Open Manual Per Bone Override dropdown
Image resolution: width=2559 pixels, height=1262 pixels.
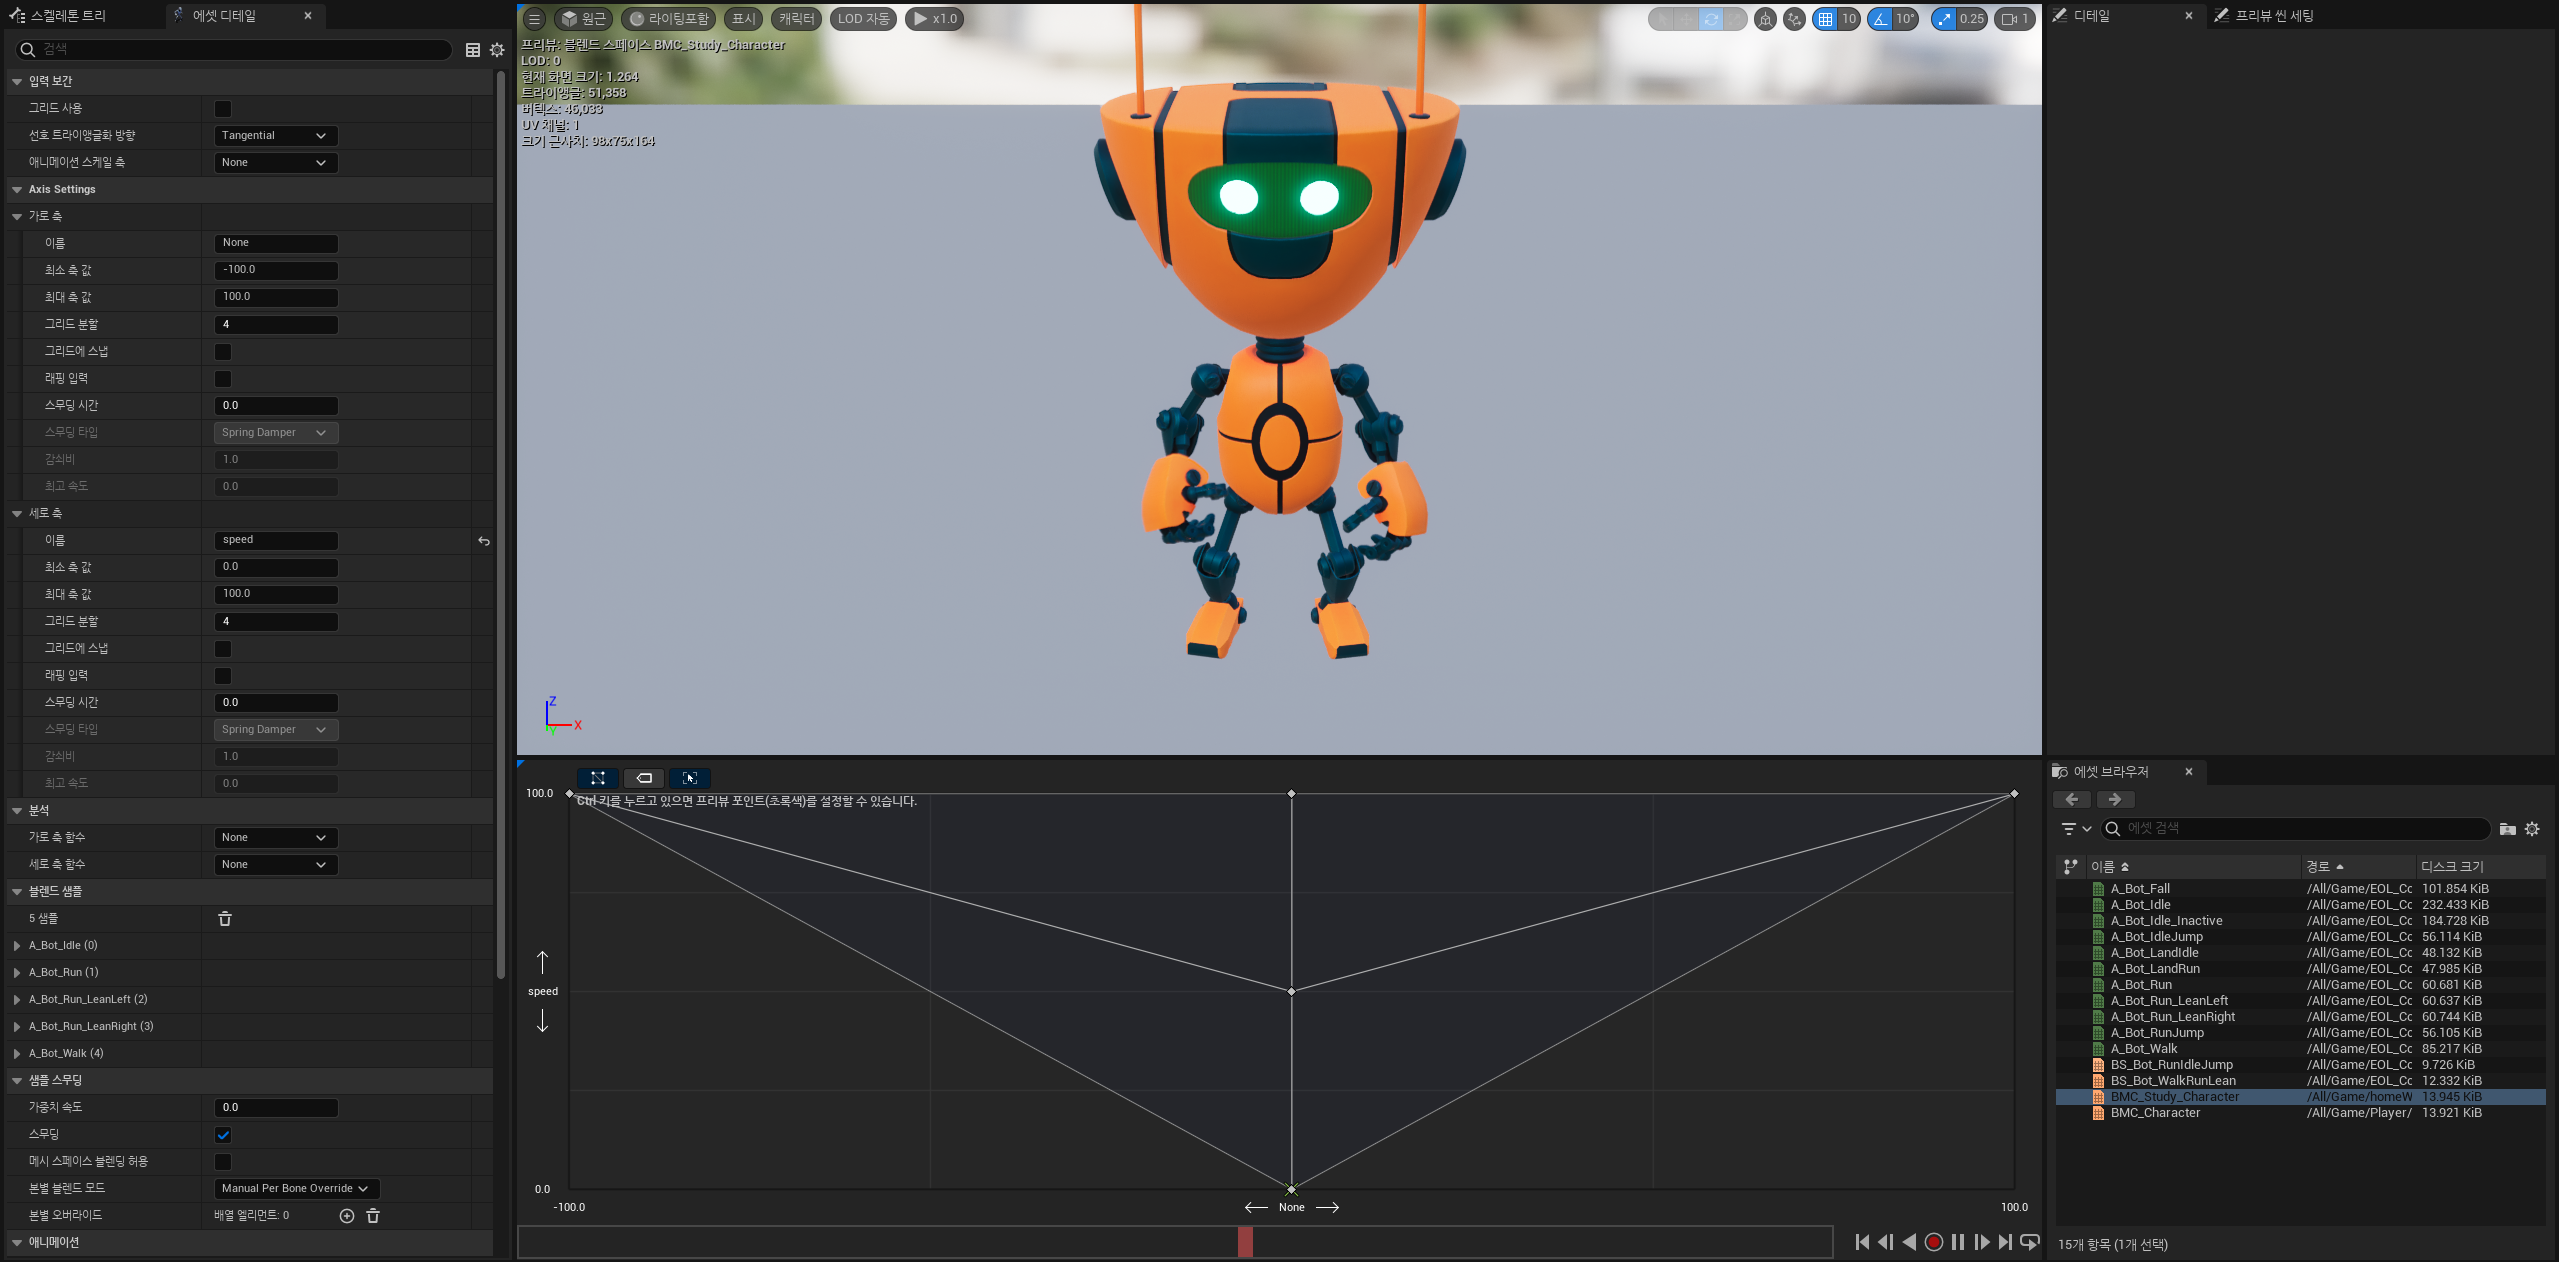(x=296, y=1189)
